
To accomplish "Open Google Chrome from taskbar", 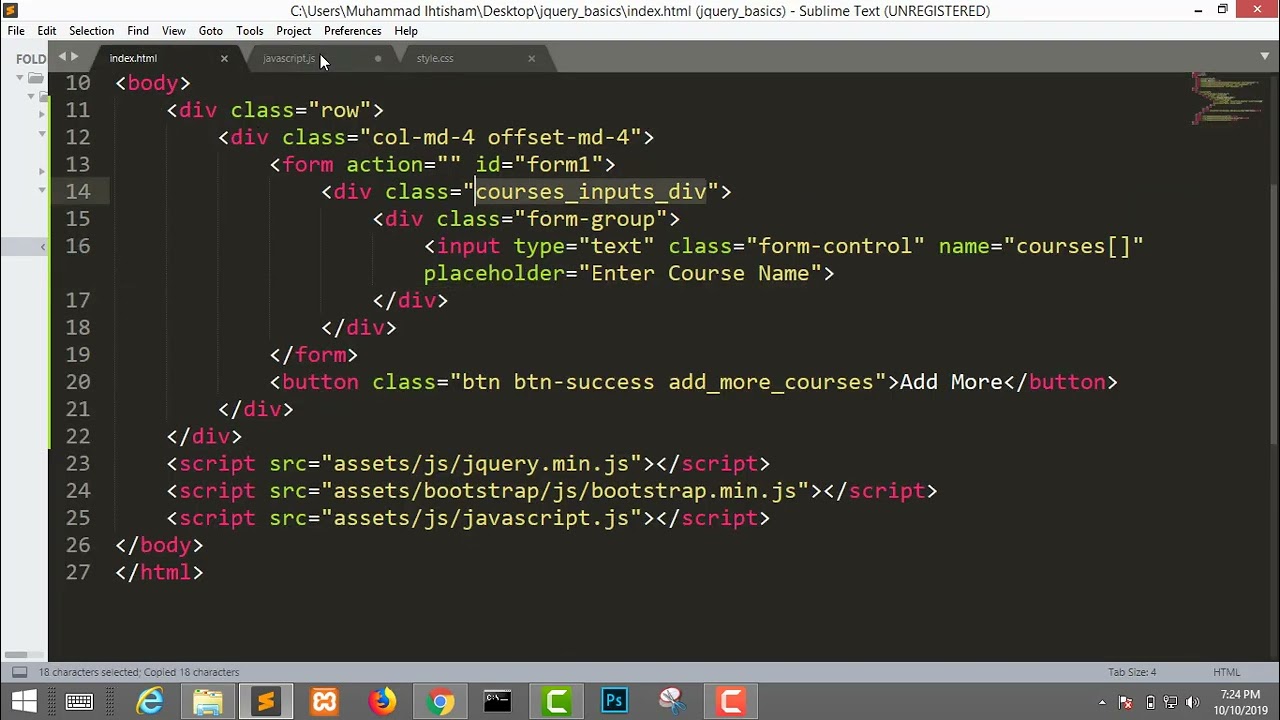I will point(440,702).
